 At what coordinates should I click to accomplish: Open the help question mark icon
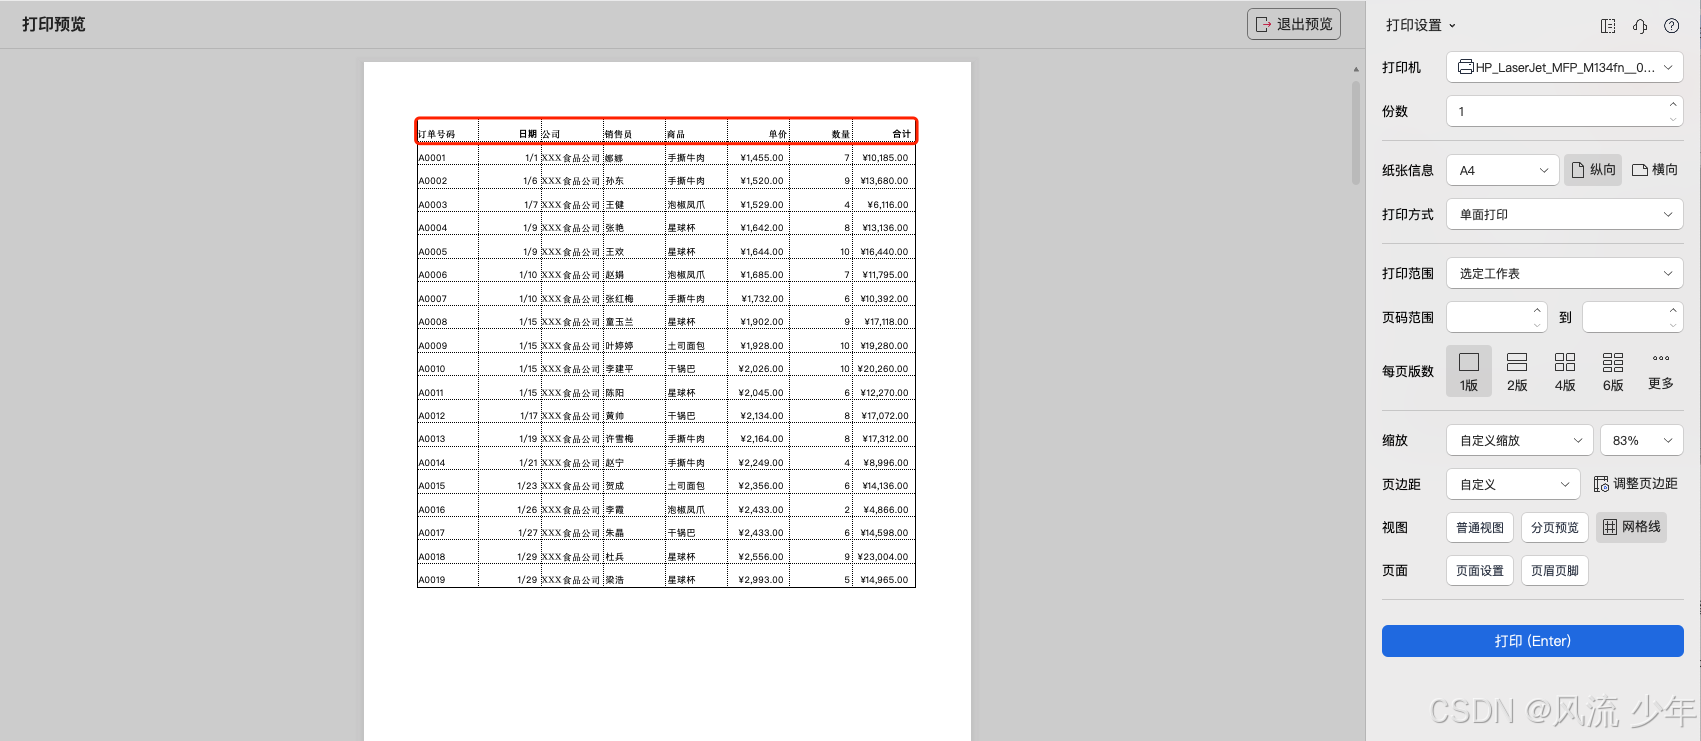point(1672,26)
